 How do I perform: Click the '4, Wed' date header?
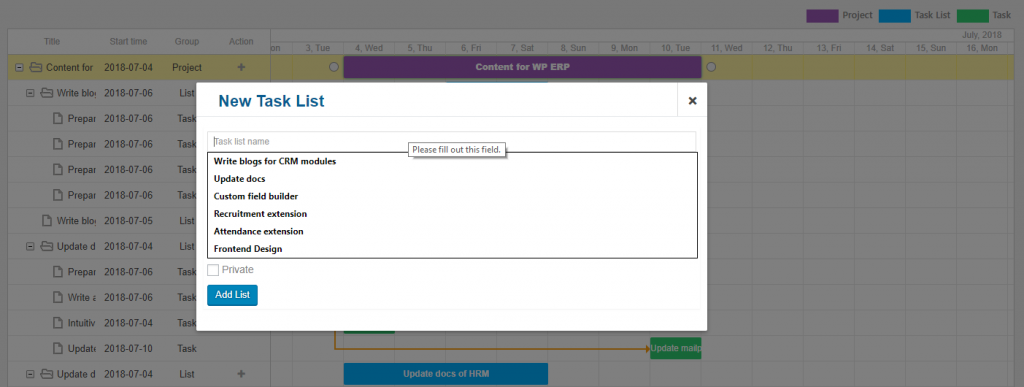[x=369, y=48]
